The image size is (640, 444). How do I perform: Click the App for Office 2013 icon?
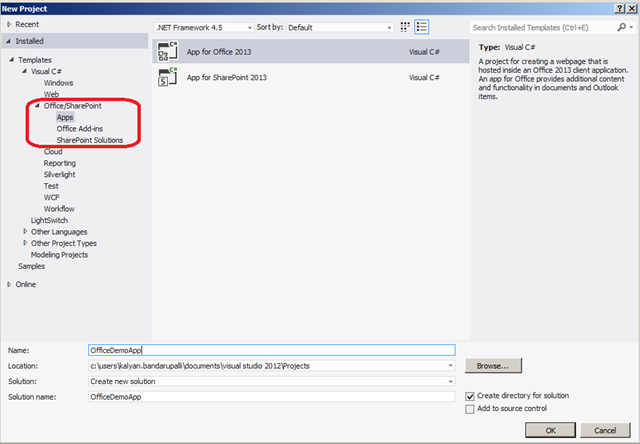(x=167, y=51)
